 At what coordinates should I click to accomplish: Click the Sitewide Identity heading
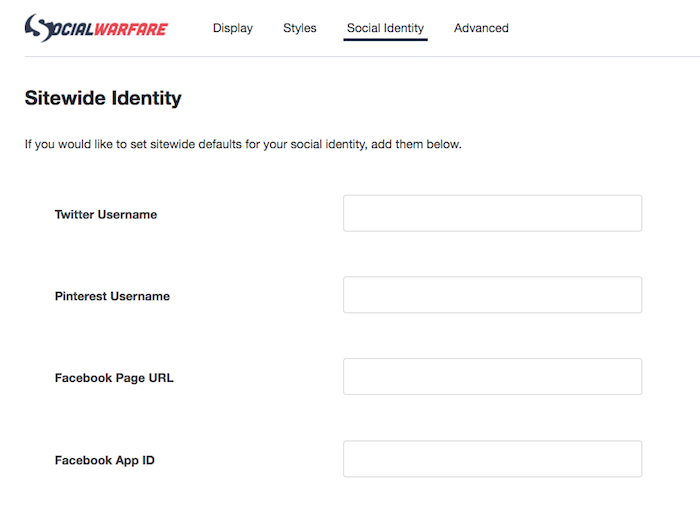coord(103,98)
